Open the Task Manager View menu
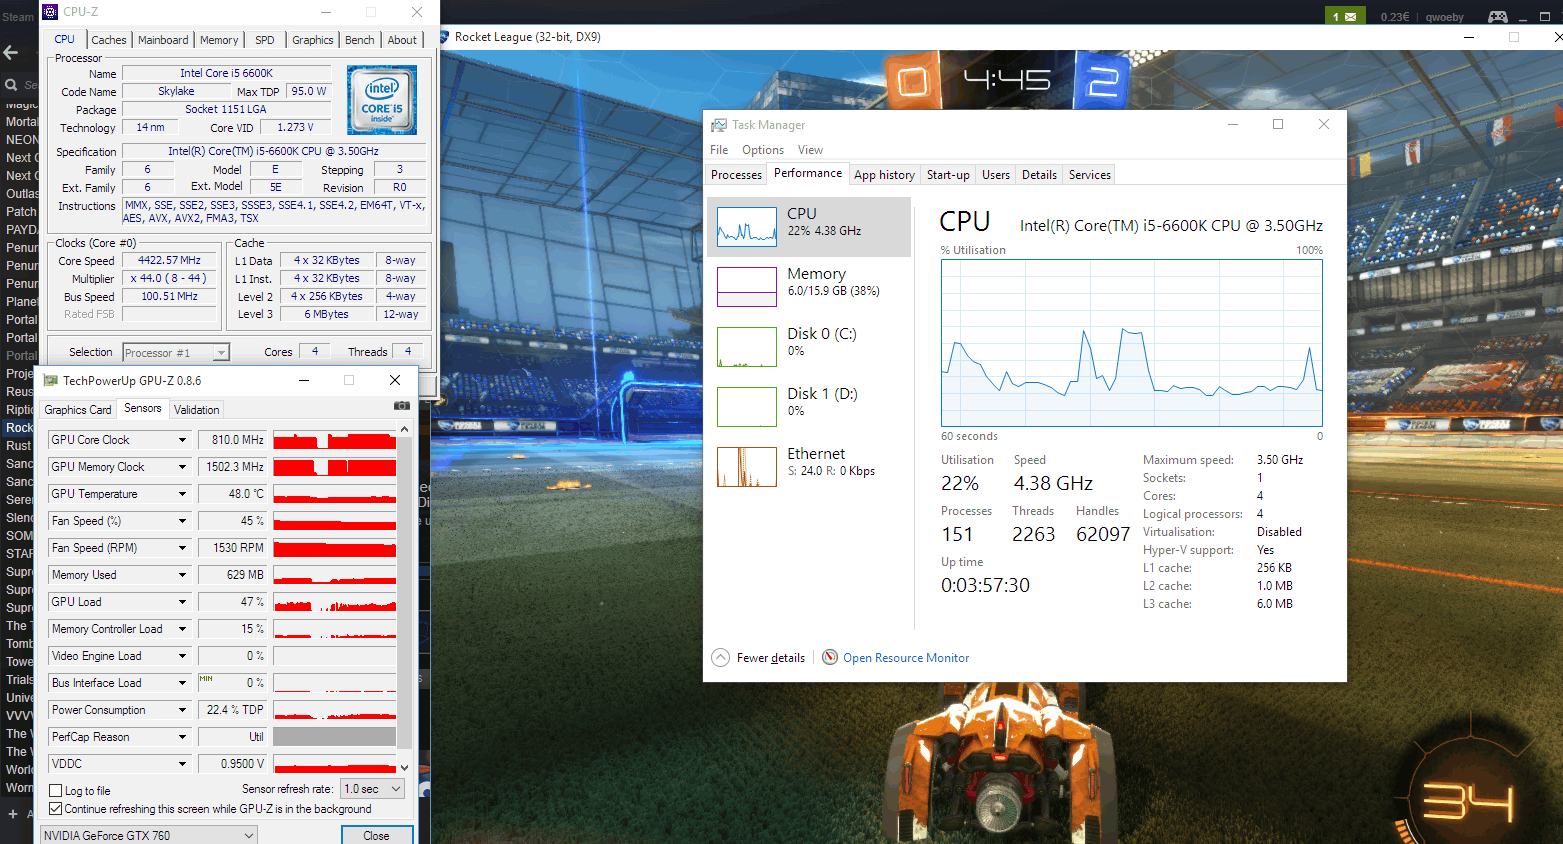The image size is (1563, 844). click(810, 150)
